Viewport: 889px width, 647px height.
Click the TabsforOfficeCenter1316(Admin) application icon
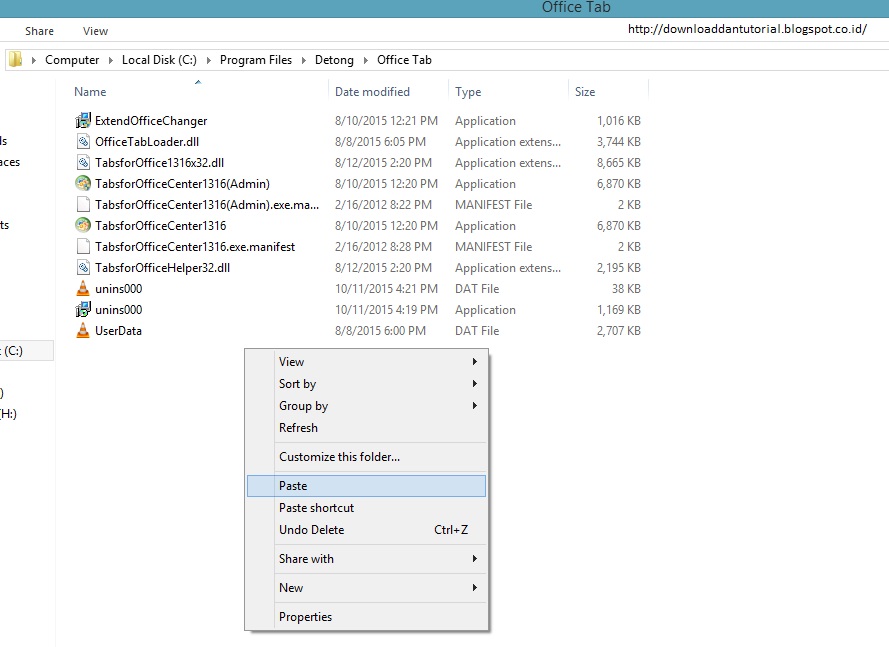click(x=83, y=183)
